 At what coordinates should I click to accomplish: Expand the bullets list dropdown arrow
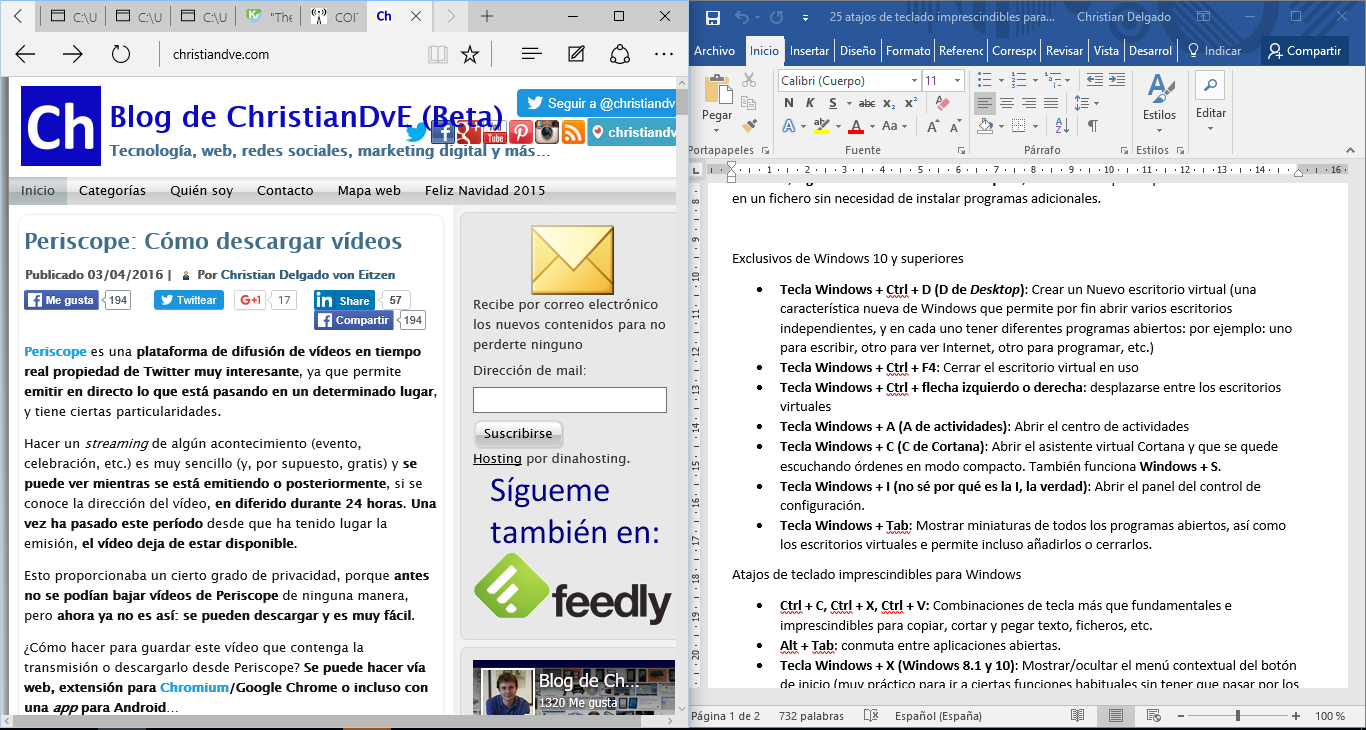tap(1001, 80)
